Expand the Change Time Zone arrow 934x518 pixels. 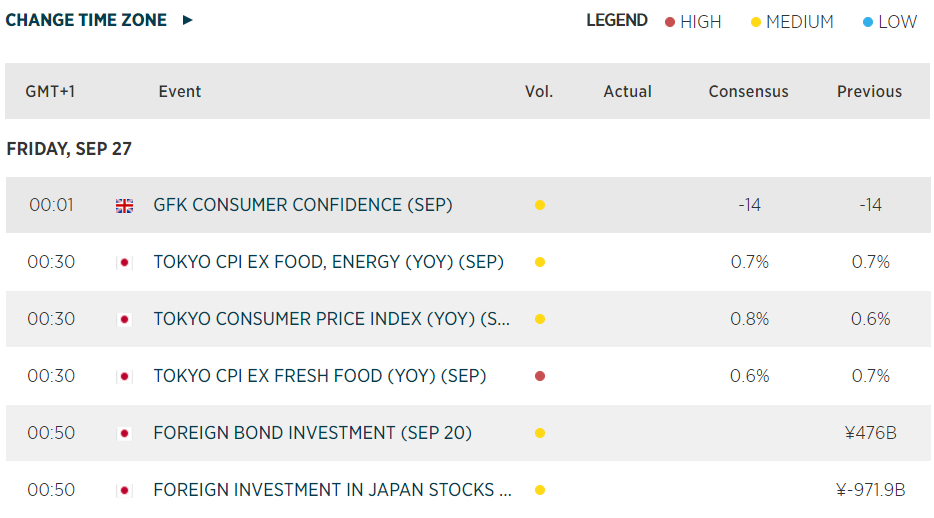click(187, 20)
